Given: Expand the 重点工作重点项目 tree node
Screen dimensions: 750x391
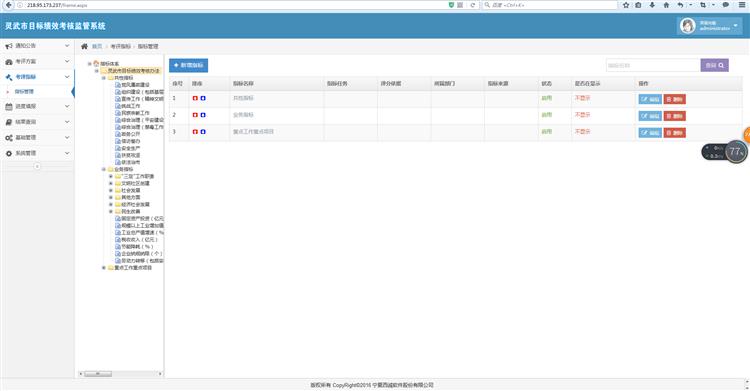Looking at the screenshot, I should (x=104, y=268).
